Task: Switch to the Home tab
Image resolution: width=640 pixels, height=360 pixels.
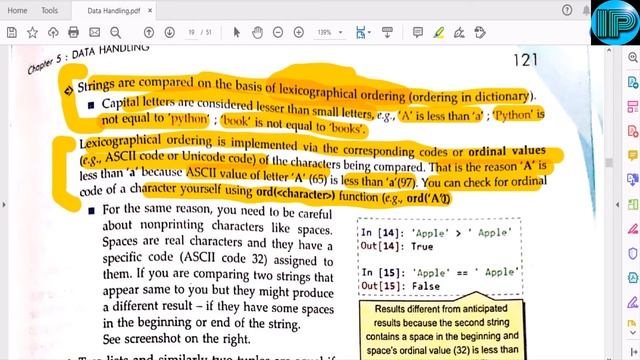Action: 17,11
